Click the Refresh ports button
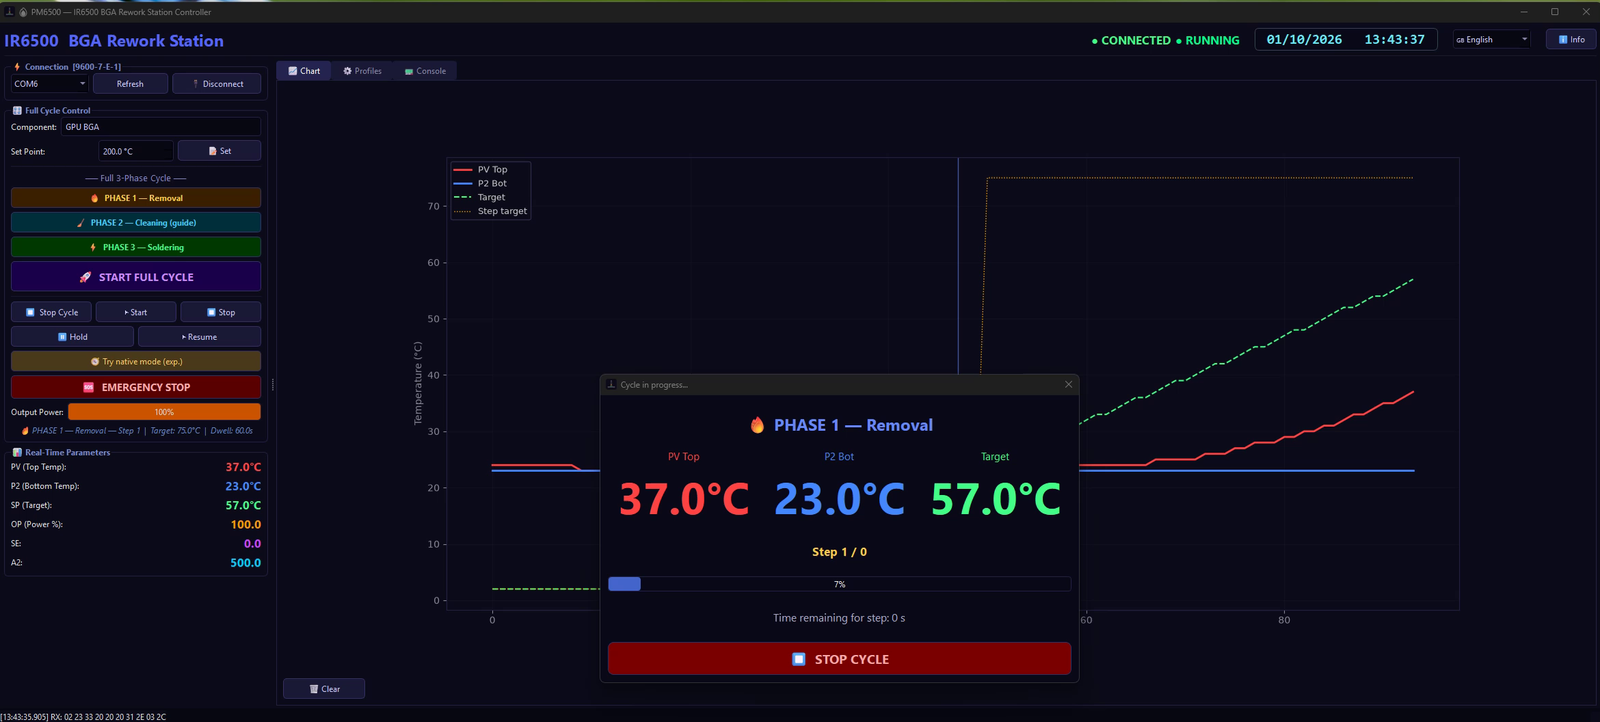This screenshot has height=722, width=1600. click(130, 84)
